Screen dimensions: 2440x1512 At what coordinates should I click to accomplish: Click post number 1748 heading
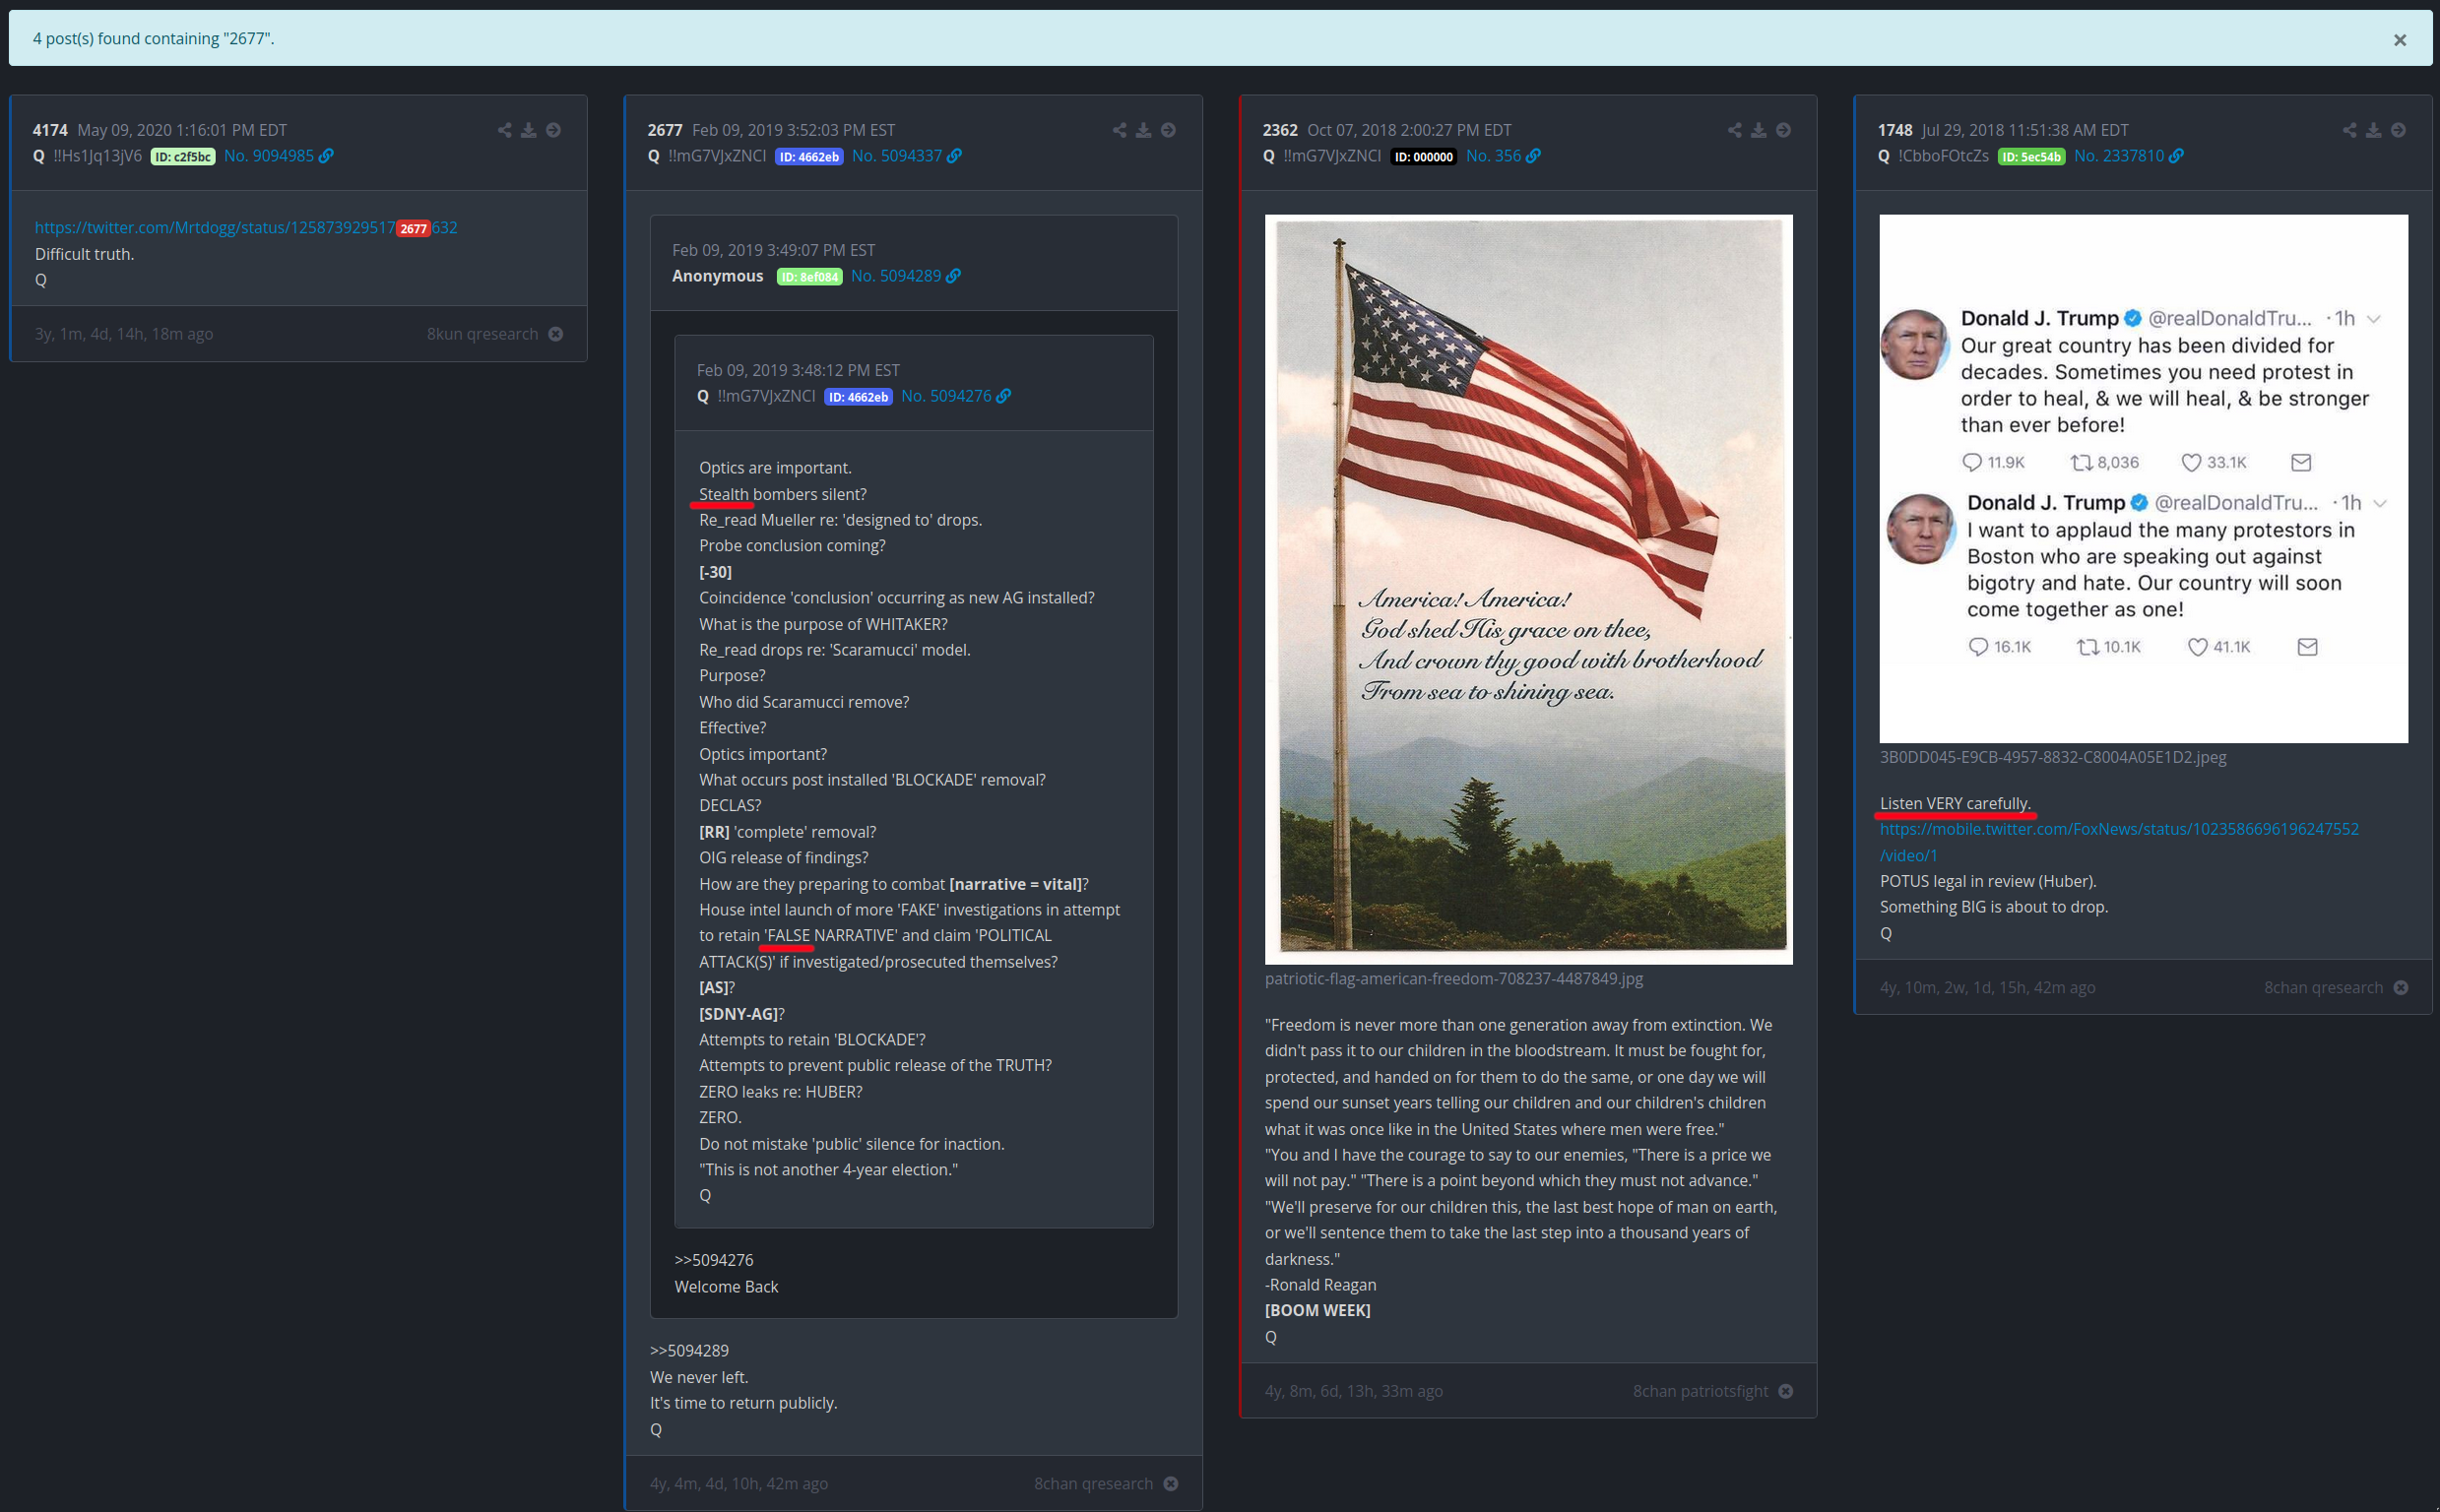tap(1895, 130)
